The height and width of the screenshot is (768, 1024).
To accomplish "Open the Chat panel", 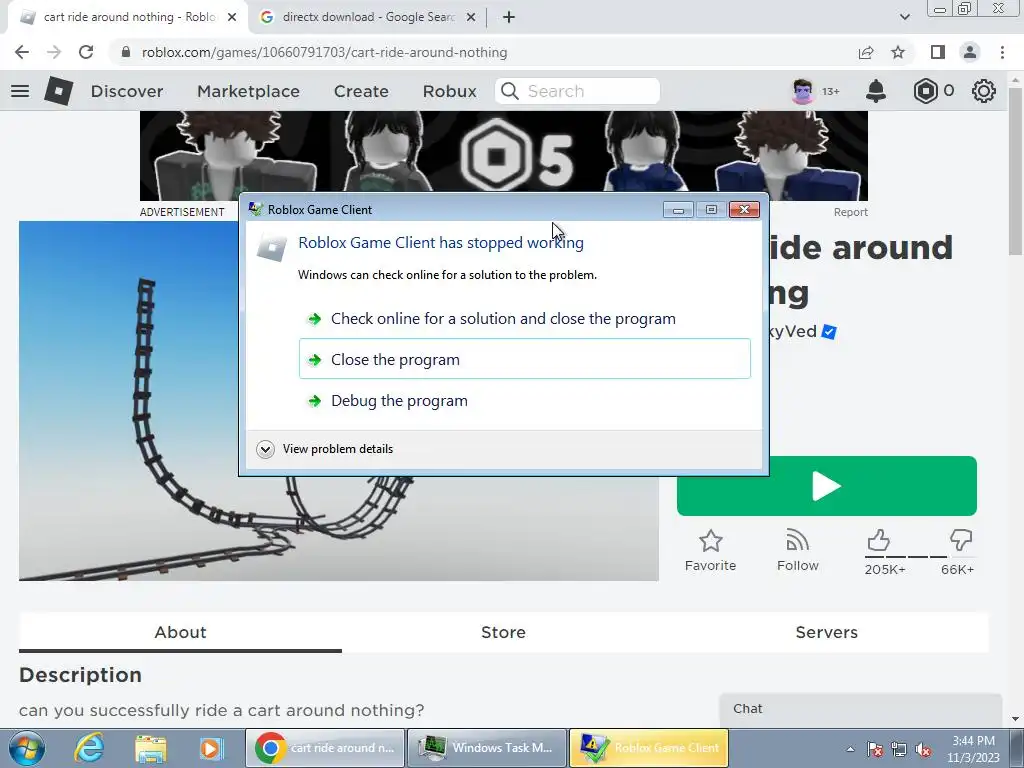I will coord(860,711).
